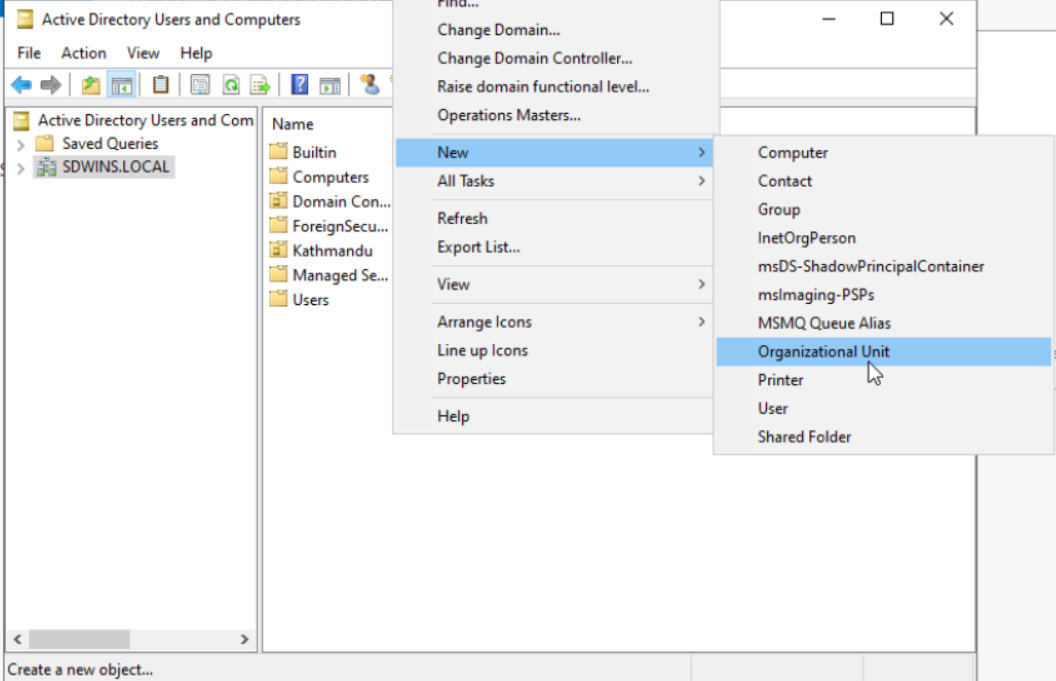
Task: Click the Saved Queries folder icon
Action: (x=45, y=143)
